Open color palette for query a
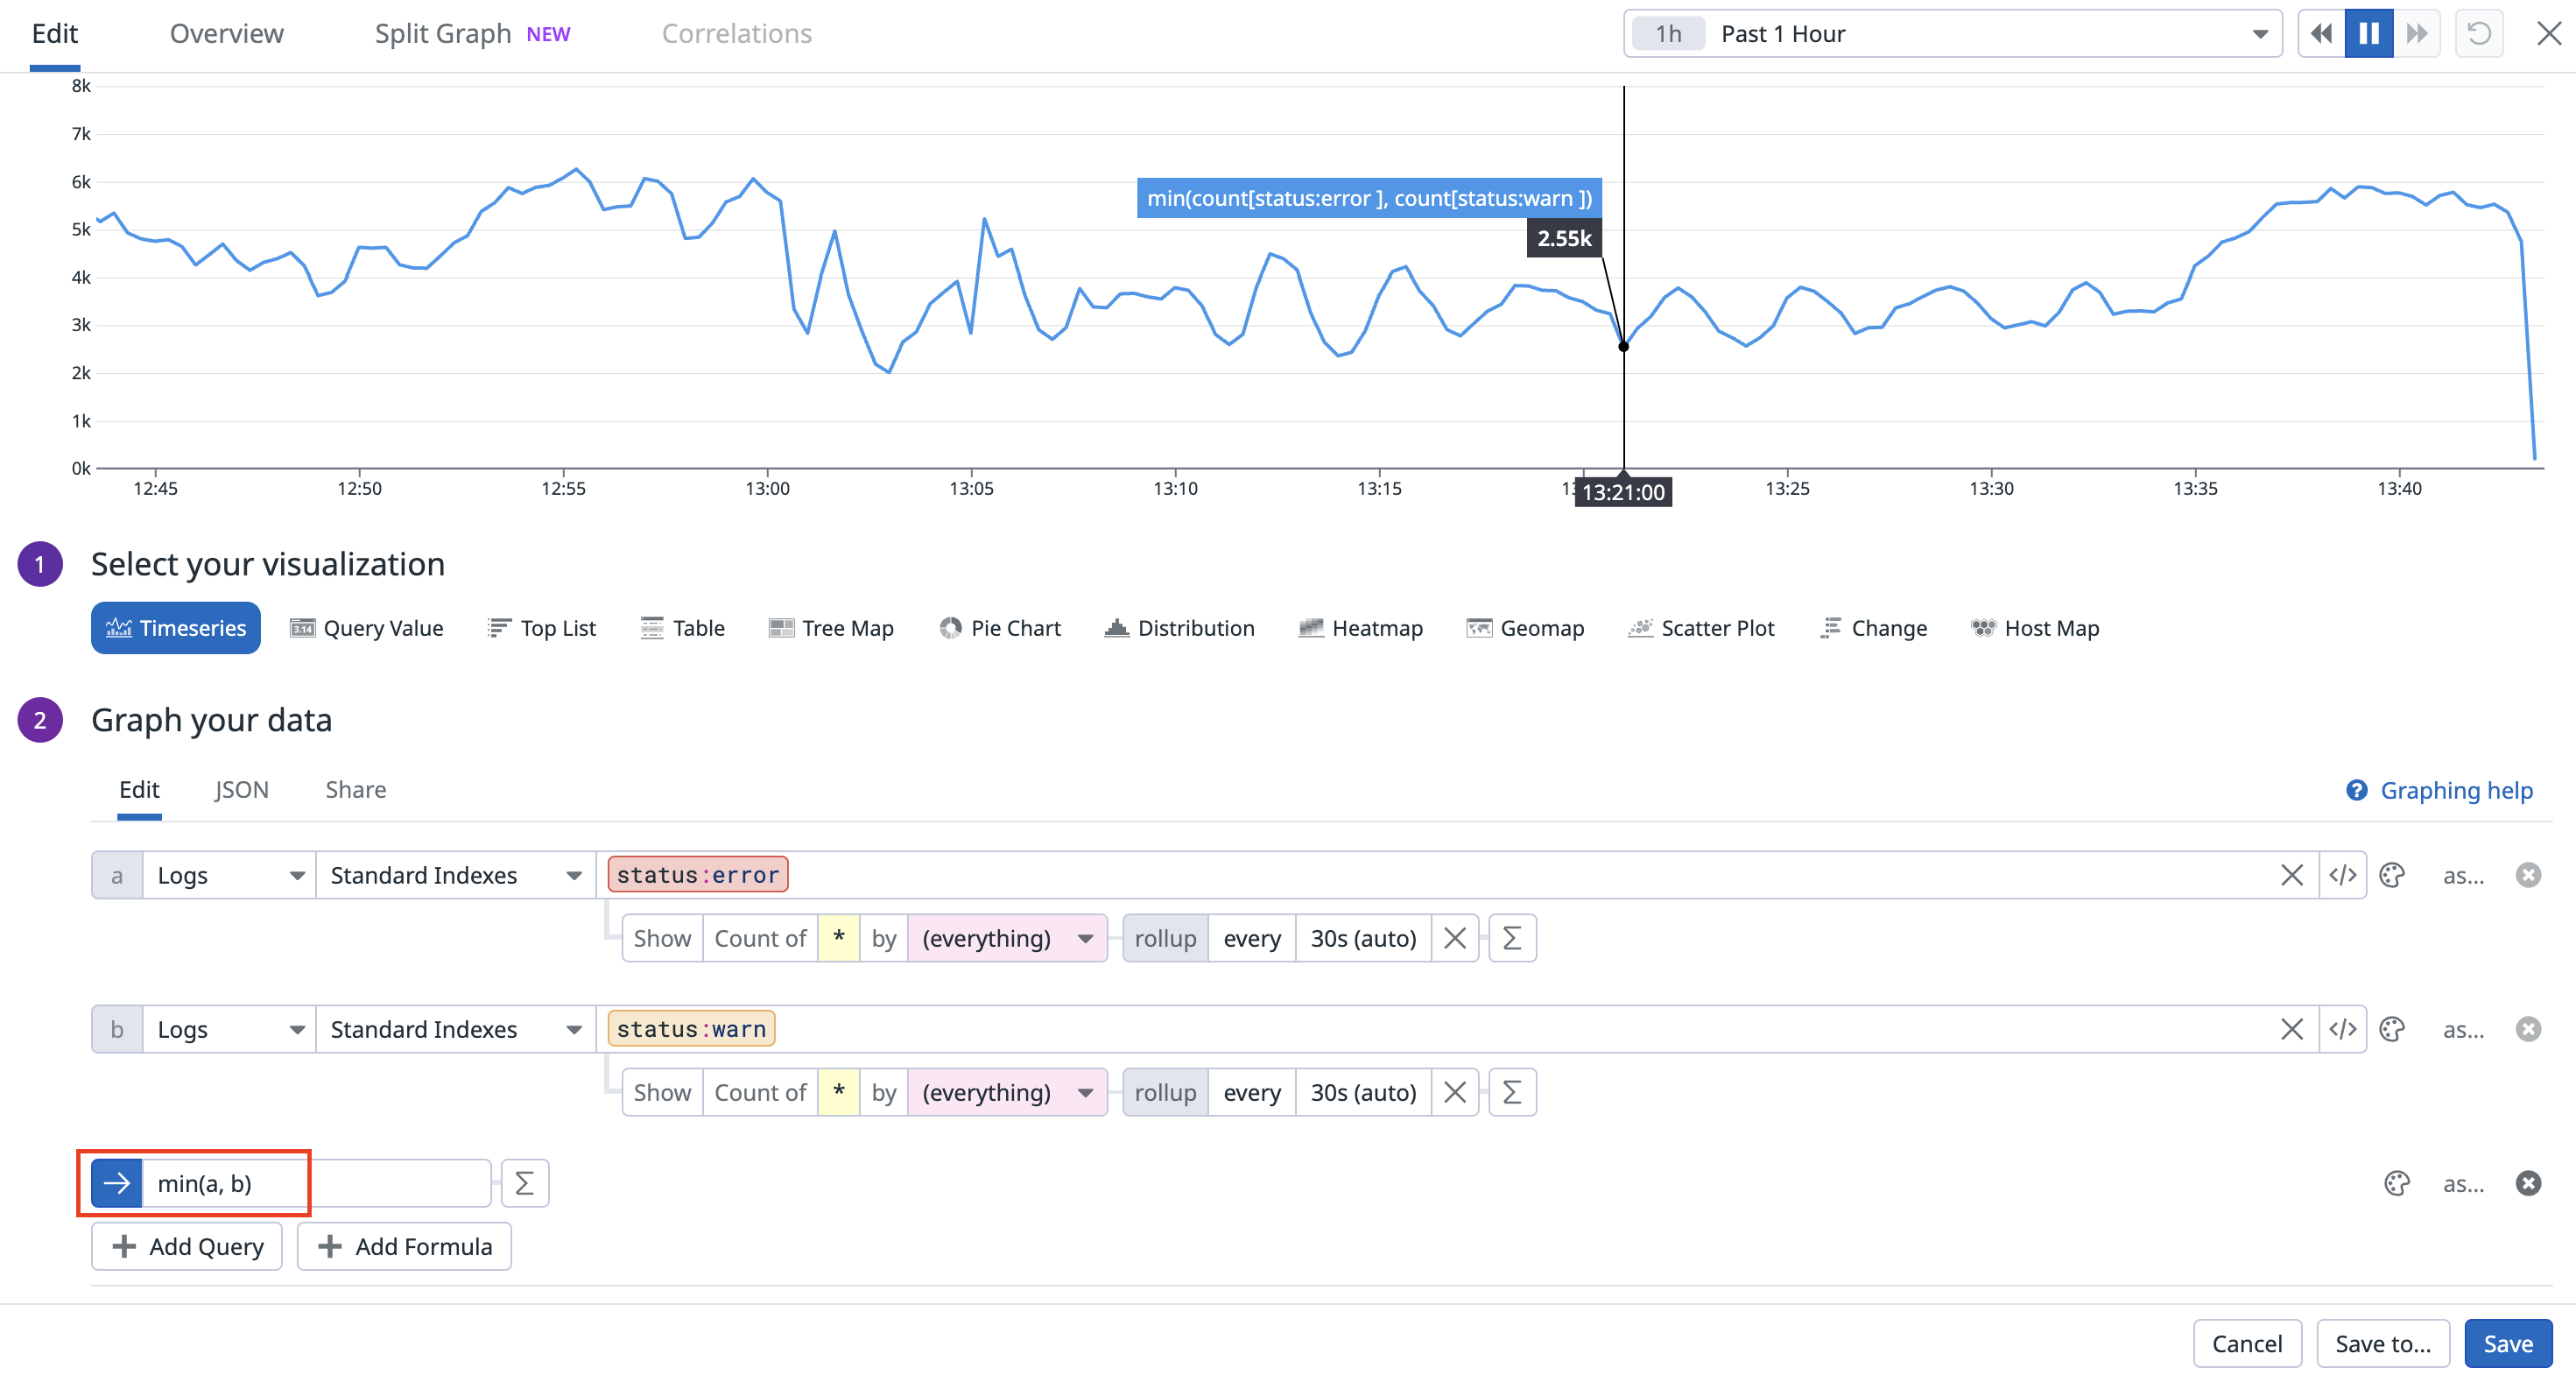2576x1389 pixels. pyautogui.click(x=2392, y=875)
